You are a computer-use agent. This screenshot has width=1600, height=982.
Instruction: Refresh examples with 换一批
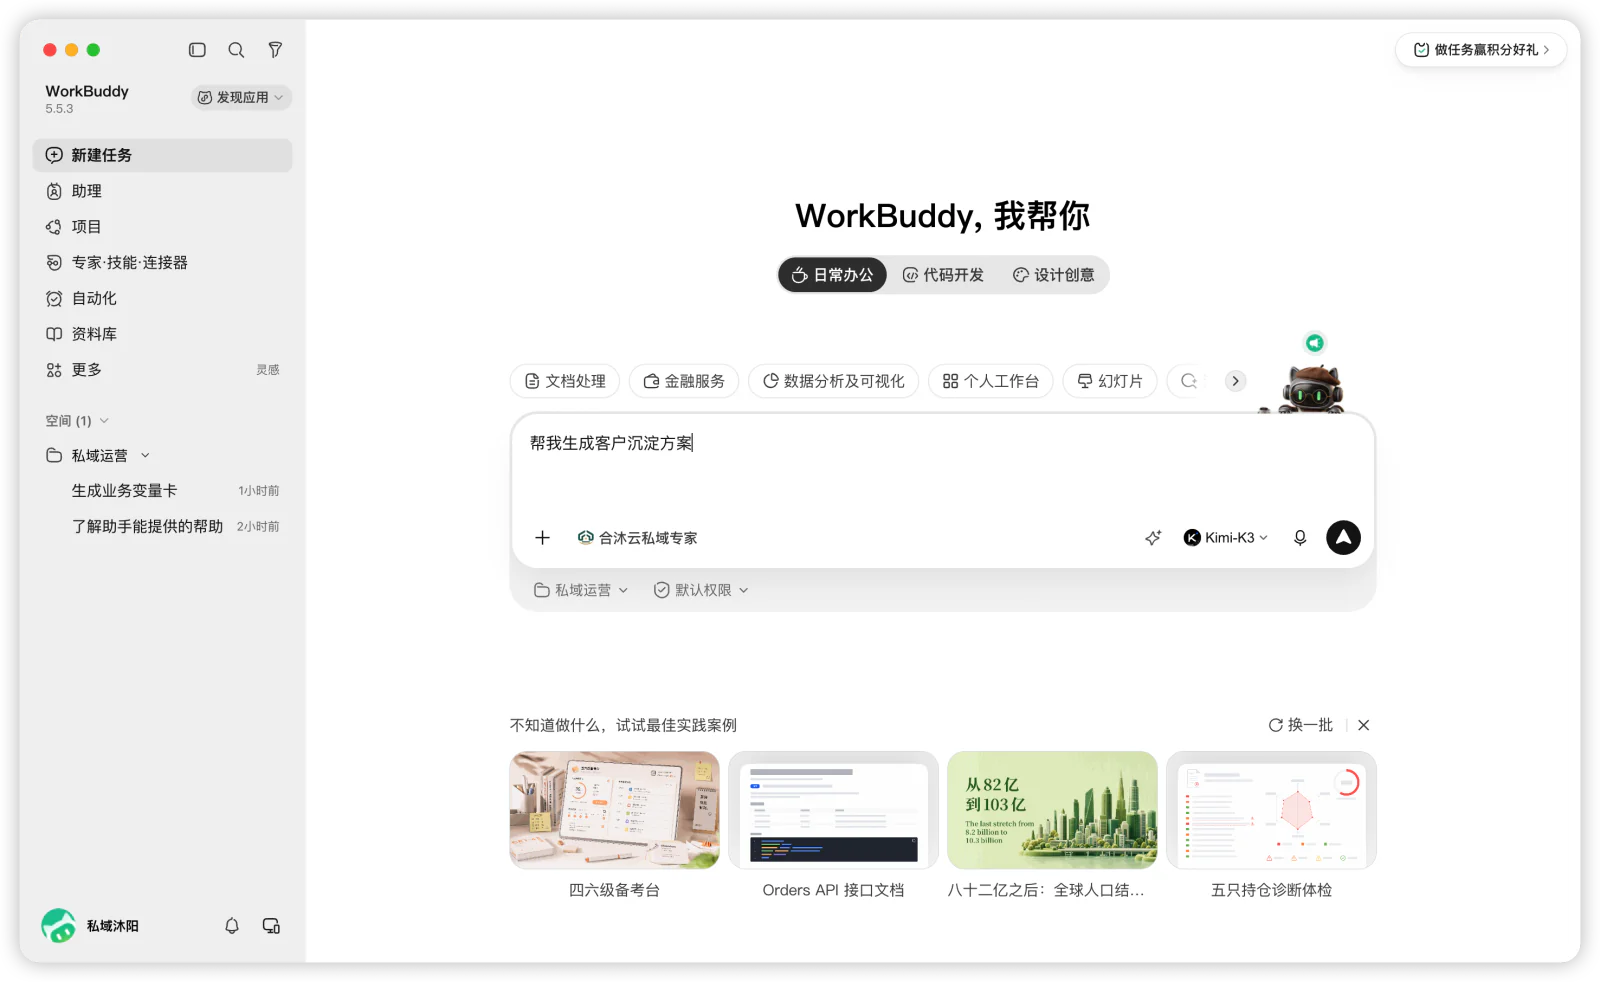[1301, 725]
